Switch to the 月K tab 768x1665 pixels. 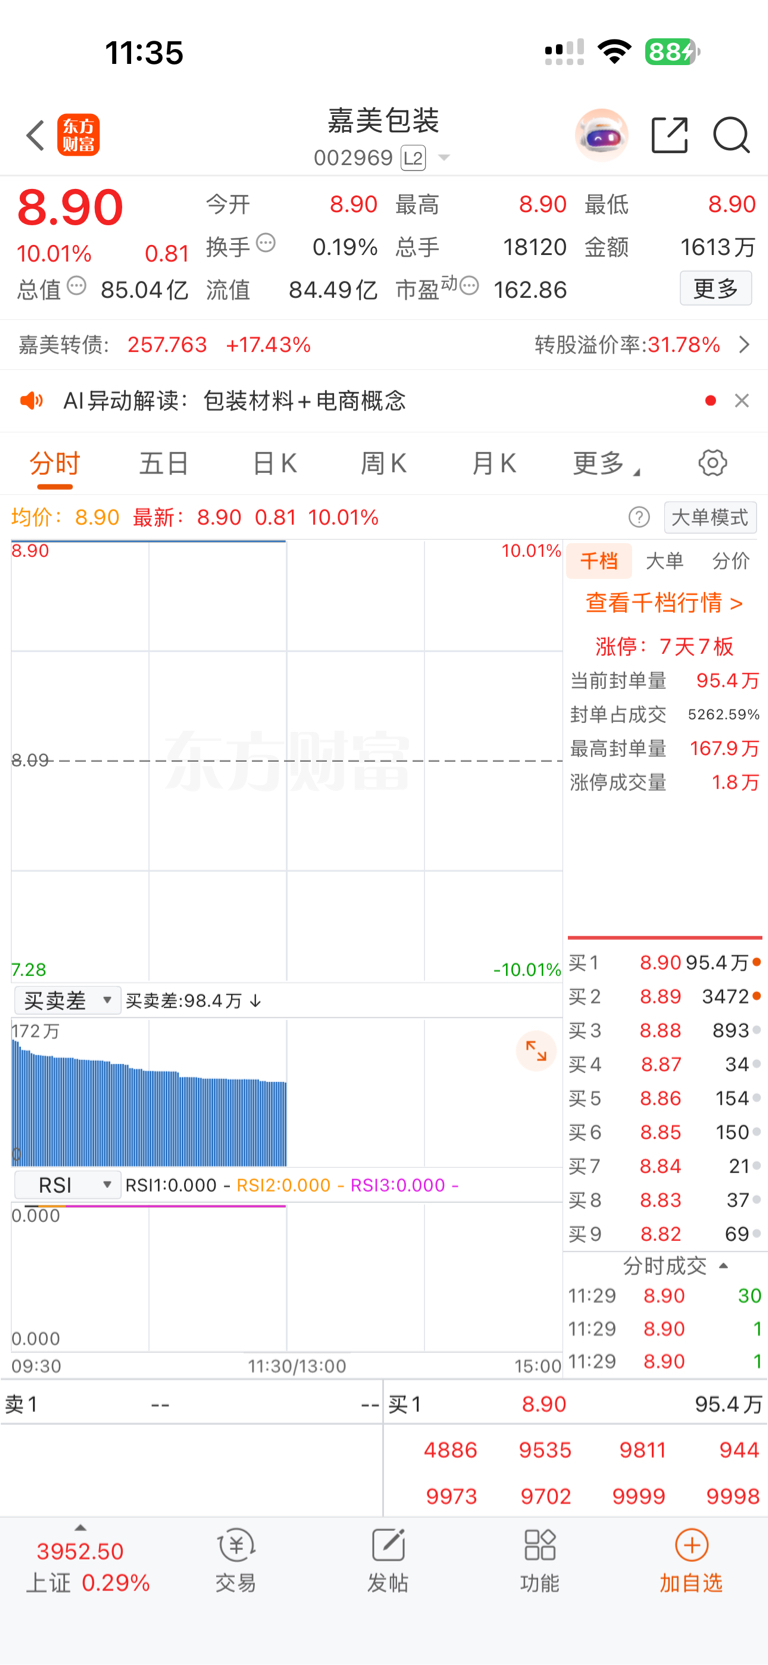pos(493,464)
